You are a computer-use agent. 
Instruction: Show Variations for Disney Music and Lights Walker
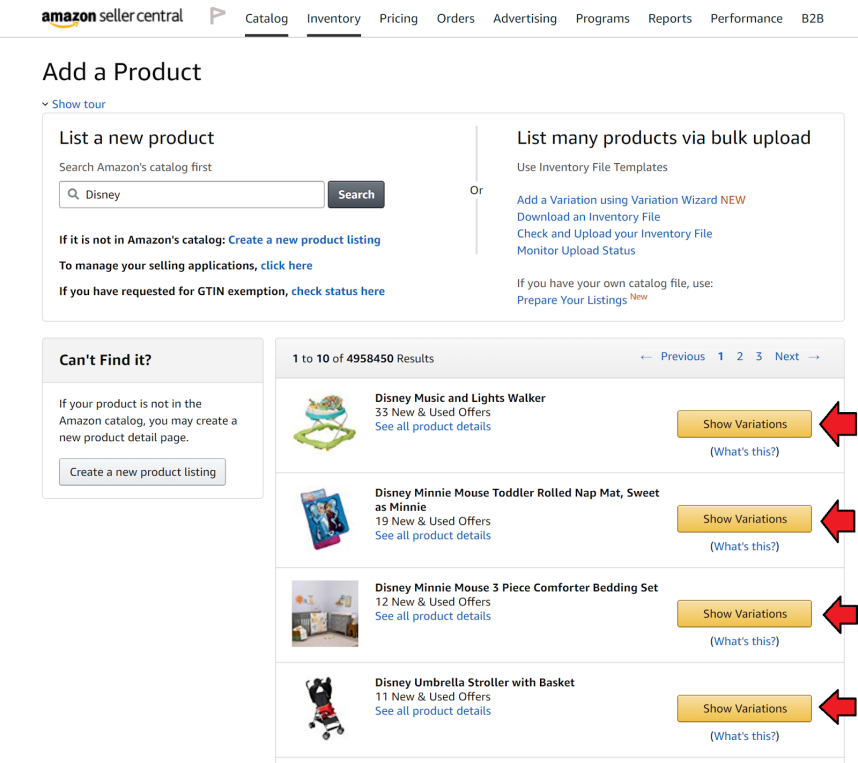point(744,424)
